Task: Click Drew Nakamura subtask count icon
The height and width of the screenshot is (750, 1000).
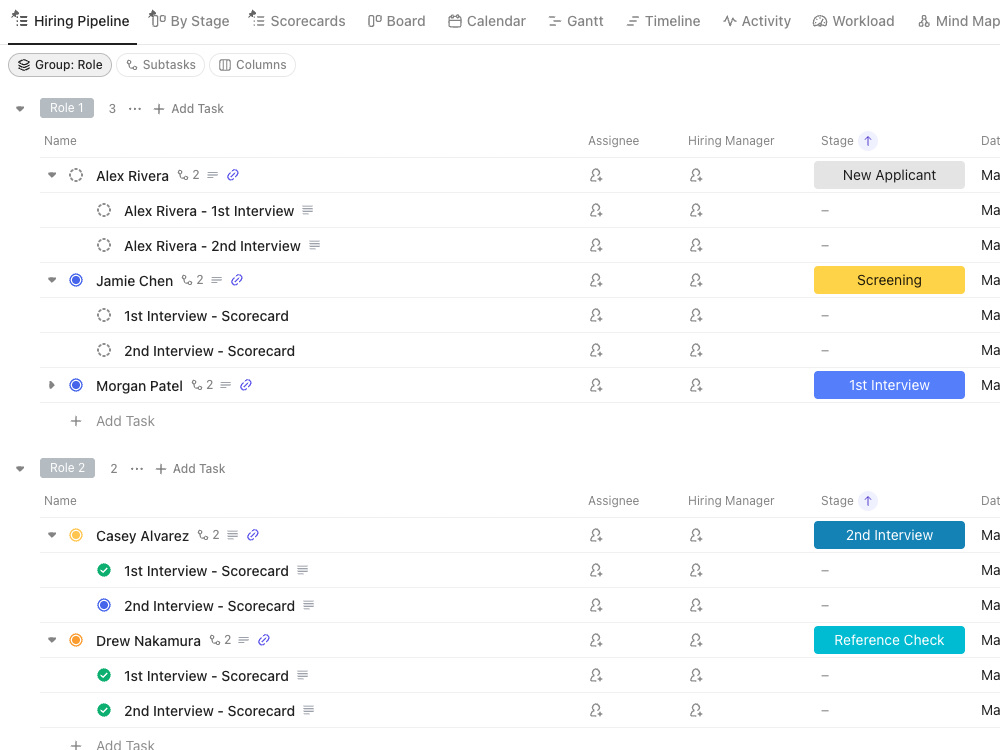Action: pos(220,640)
